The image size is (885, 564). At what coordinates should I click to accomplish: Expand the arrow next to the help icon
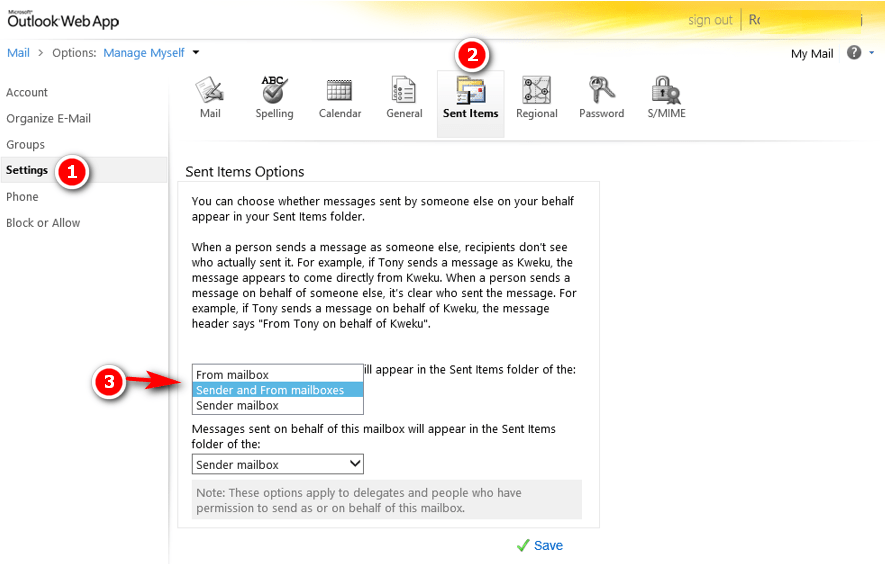[x=871, y=53]
